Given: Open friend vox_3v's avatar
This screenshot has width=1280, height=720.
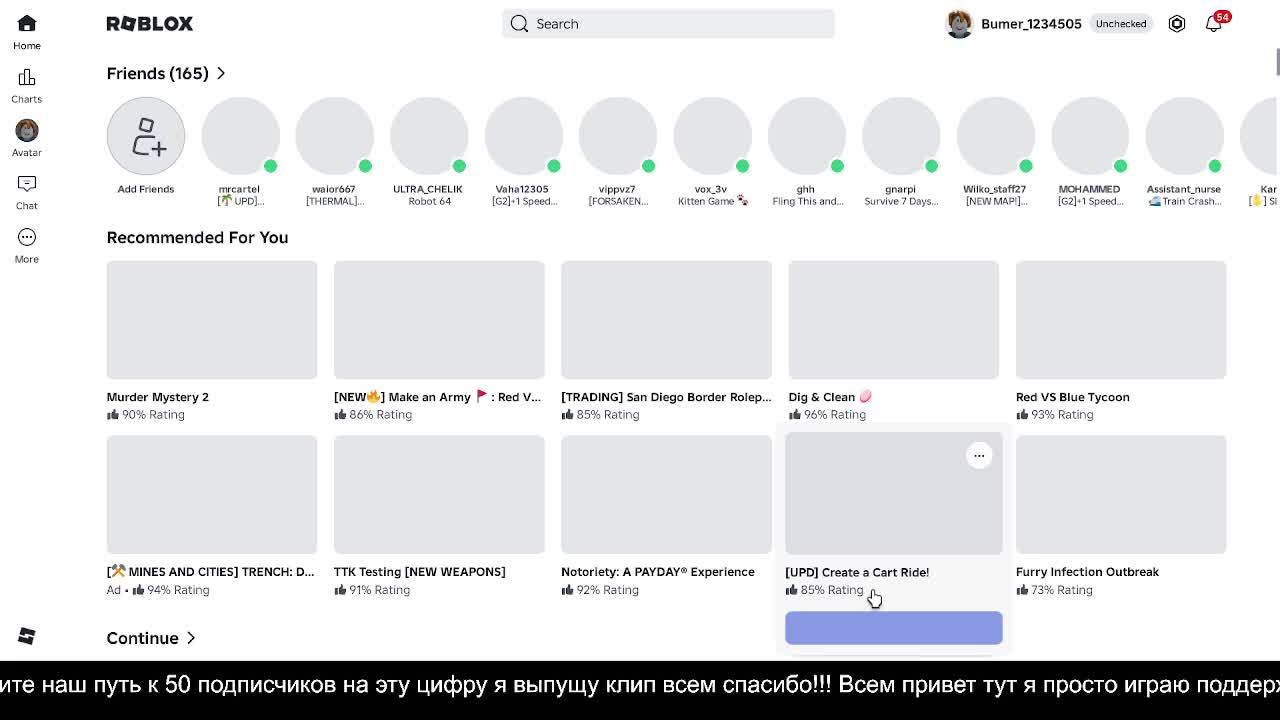Looking at the screenshot, I should pos(712,137).
